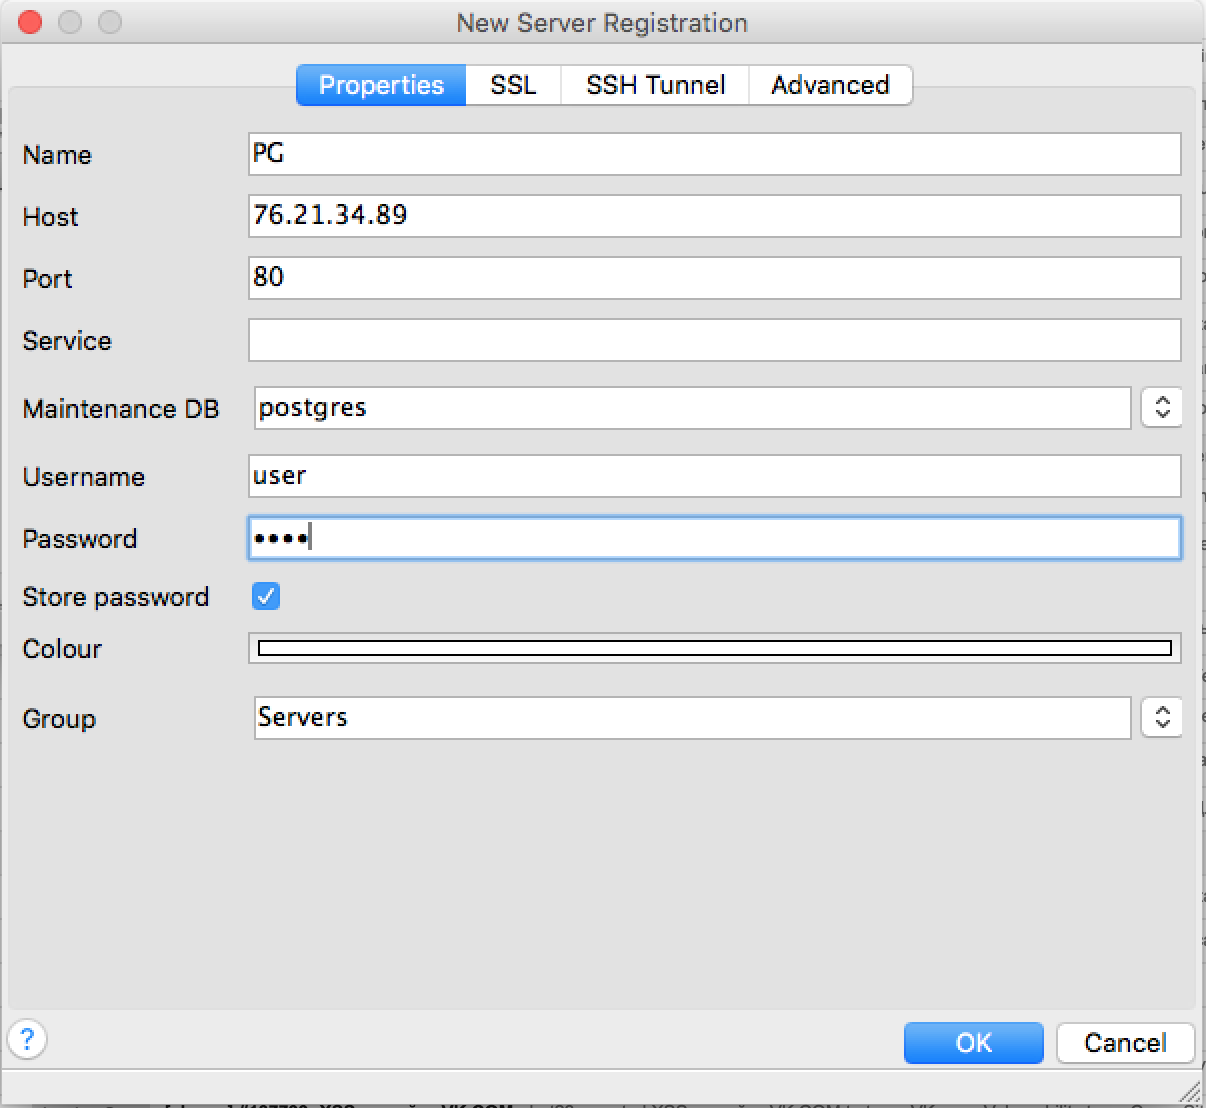This screenshot has width=1206, height=1108.
Task: Select the Properties tab
Action: click(x=381, y=85)
